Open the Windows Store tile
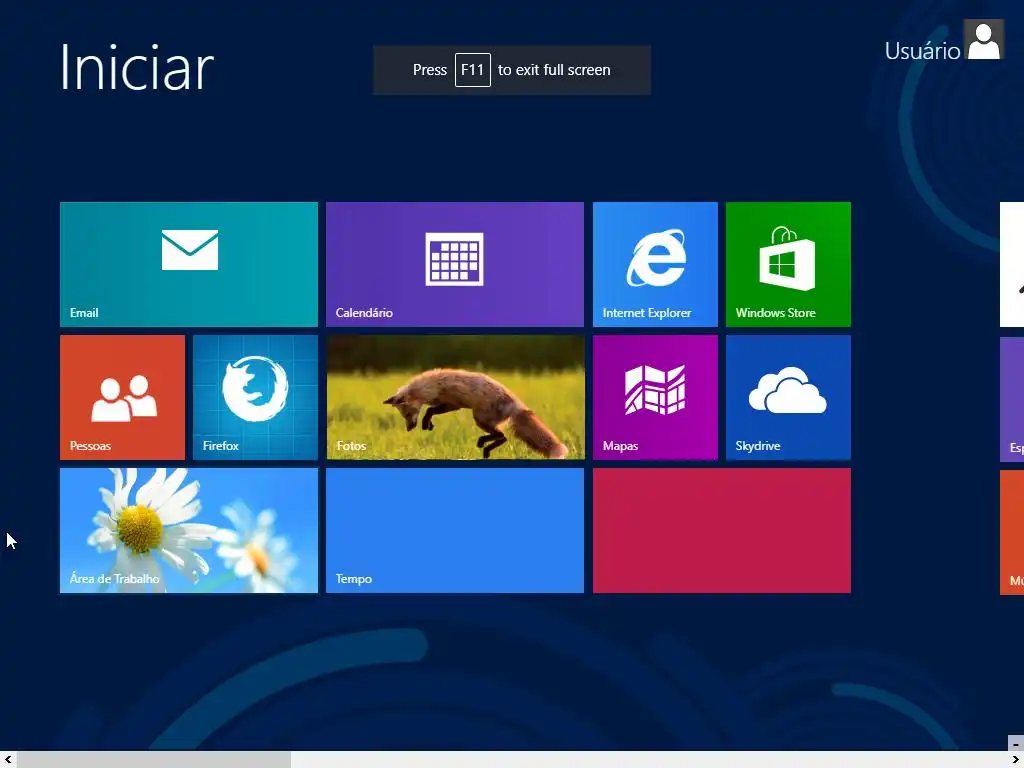 [x=788, y=264]
